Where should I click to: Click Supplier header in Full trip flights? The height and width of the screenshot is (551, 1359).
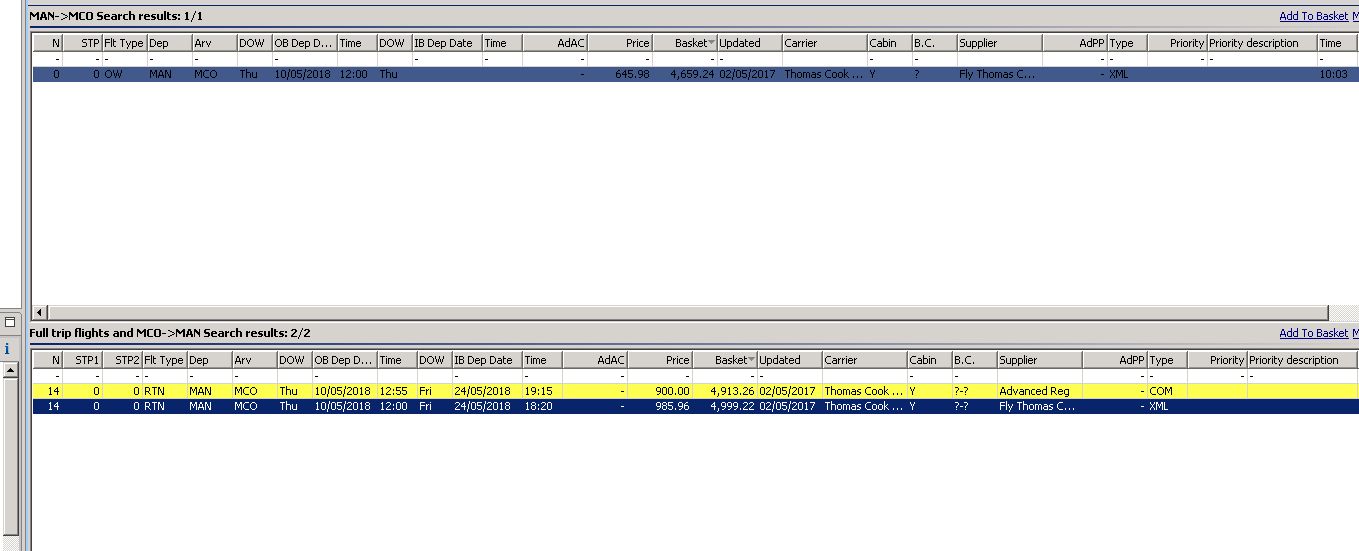click(1040, 360)
